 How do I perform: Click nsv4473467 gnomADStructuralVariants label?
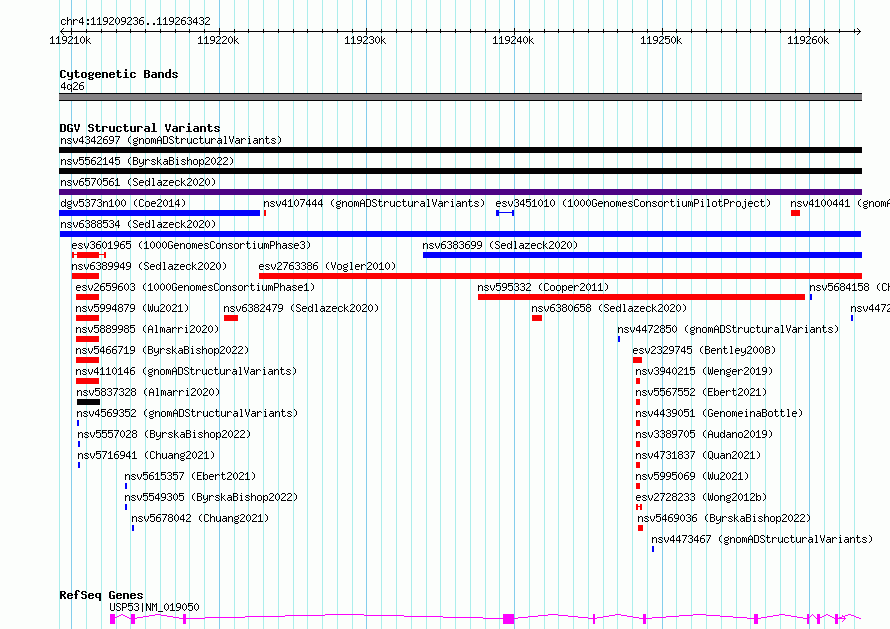[762, 539]
